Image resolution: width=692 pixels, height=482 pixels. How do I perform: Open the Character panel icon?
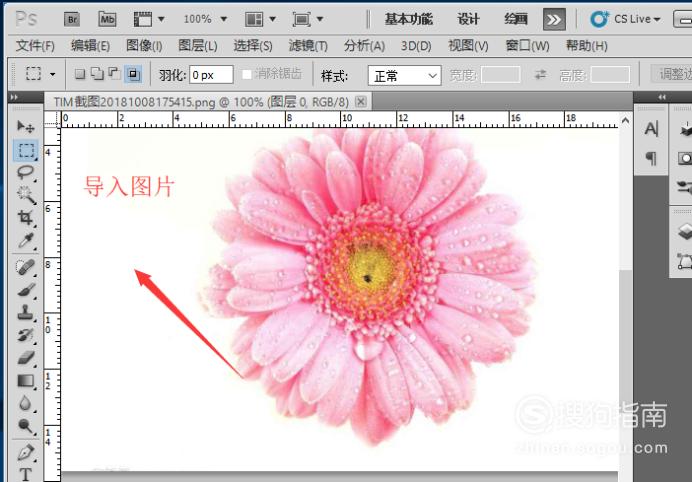[x=651, y=129]
